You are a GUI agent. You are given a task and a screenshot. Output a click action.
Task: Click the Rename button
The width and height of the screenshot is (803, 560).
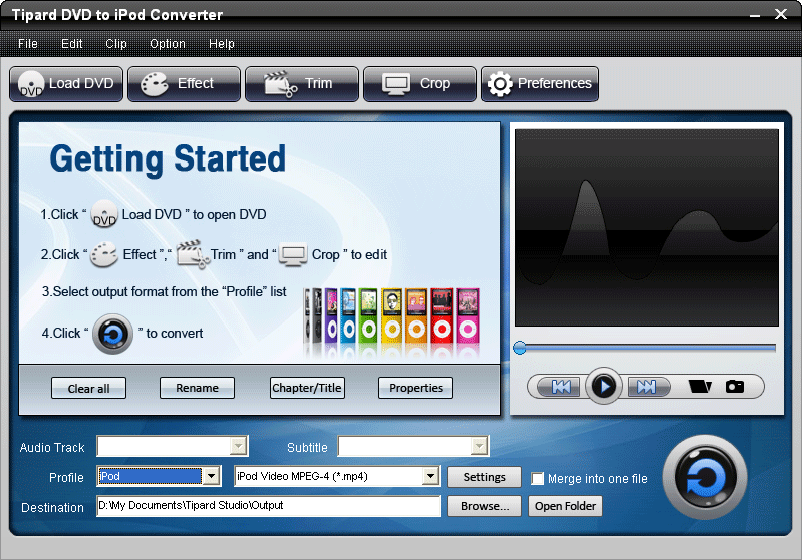[197, 388]
